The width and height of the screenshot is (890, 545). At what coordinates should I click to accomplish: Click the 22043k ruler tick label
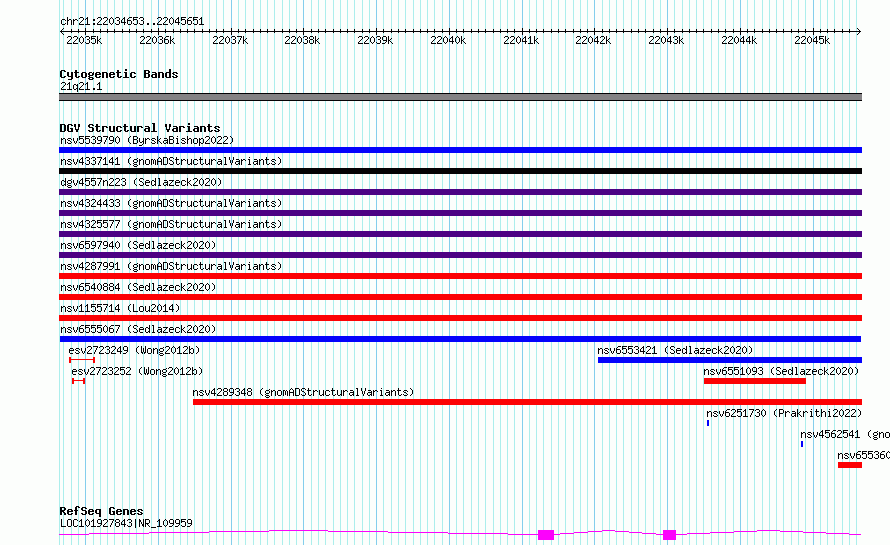tap(666, 40)
